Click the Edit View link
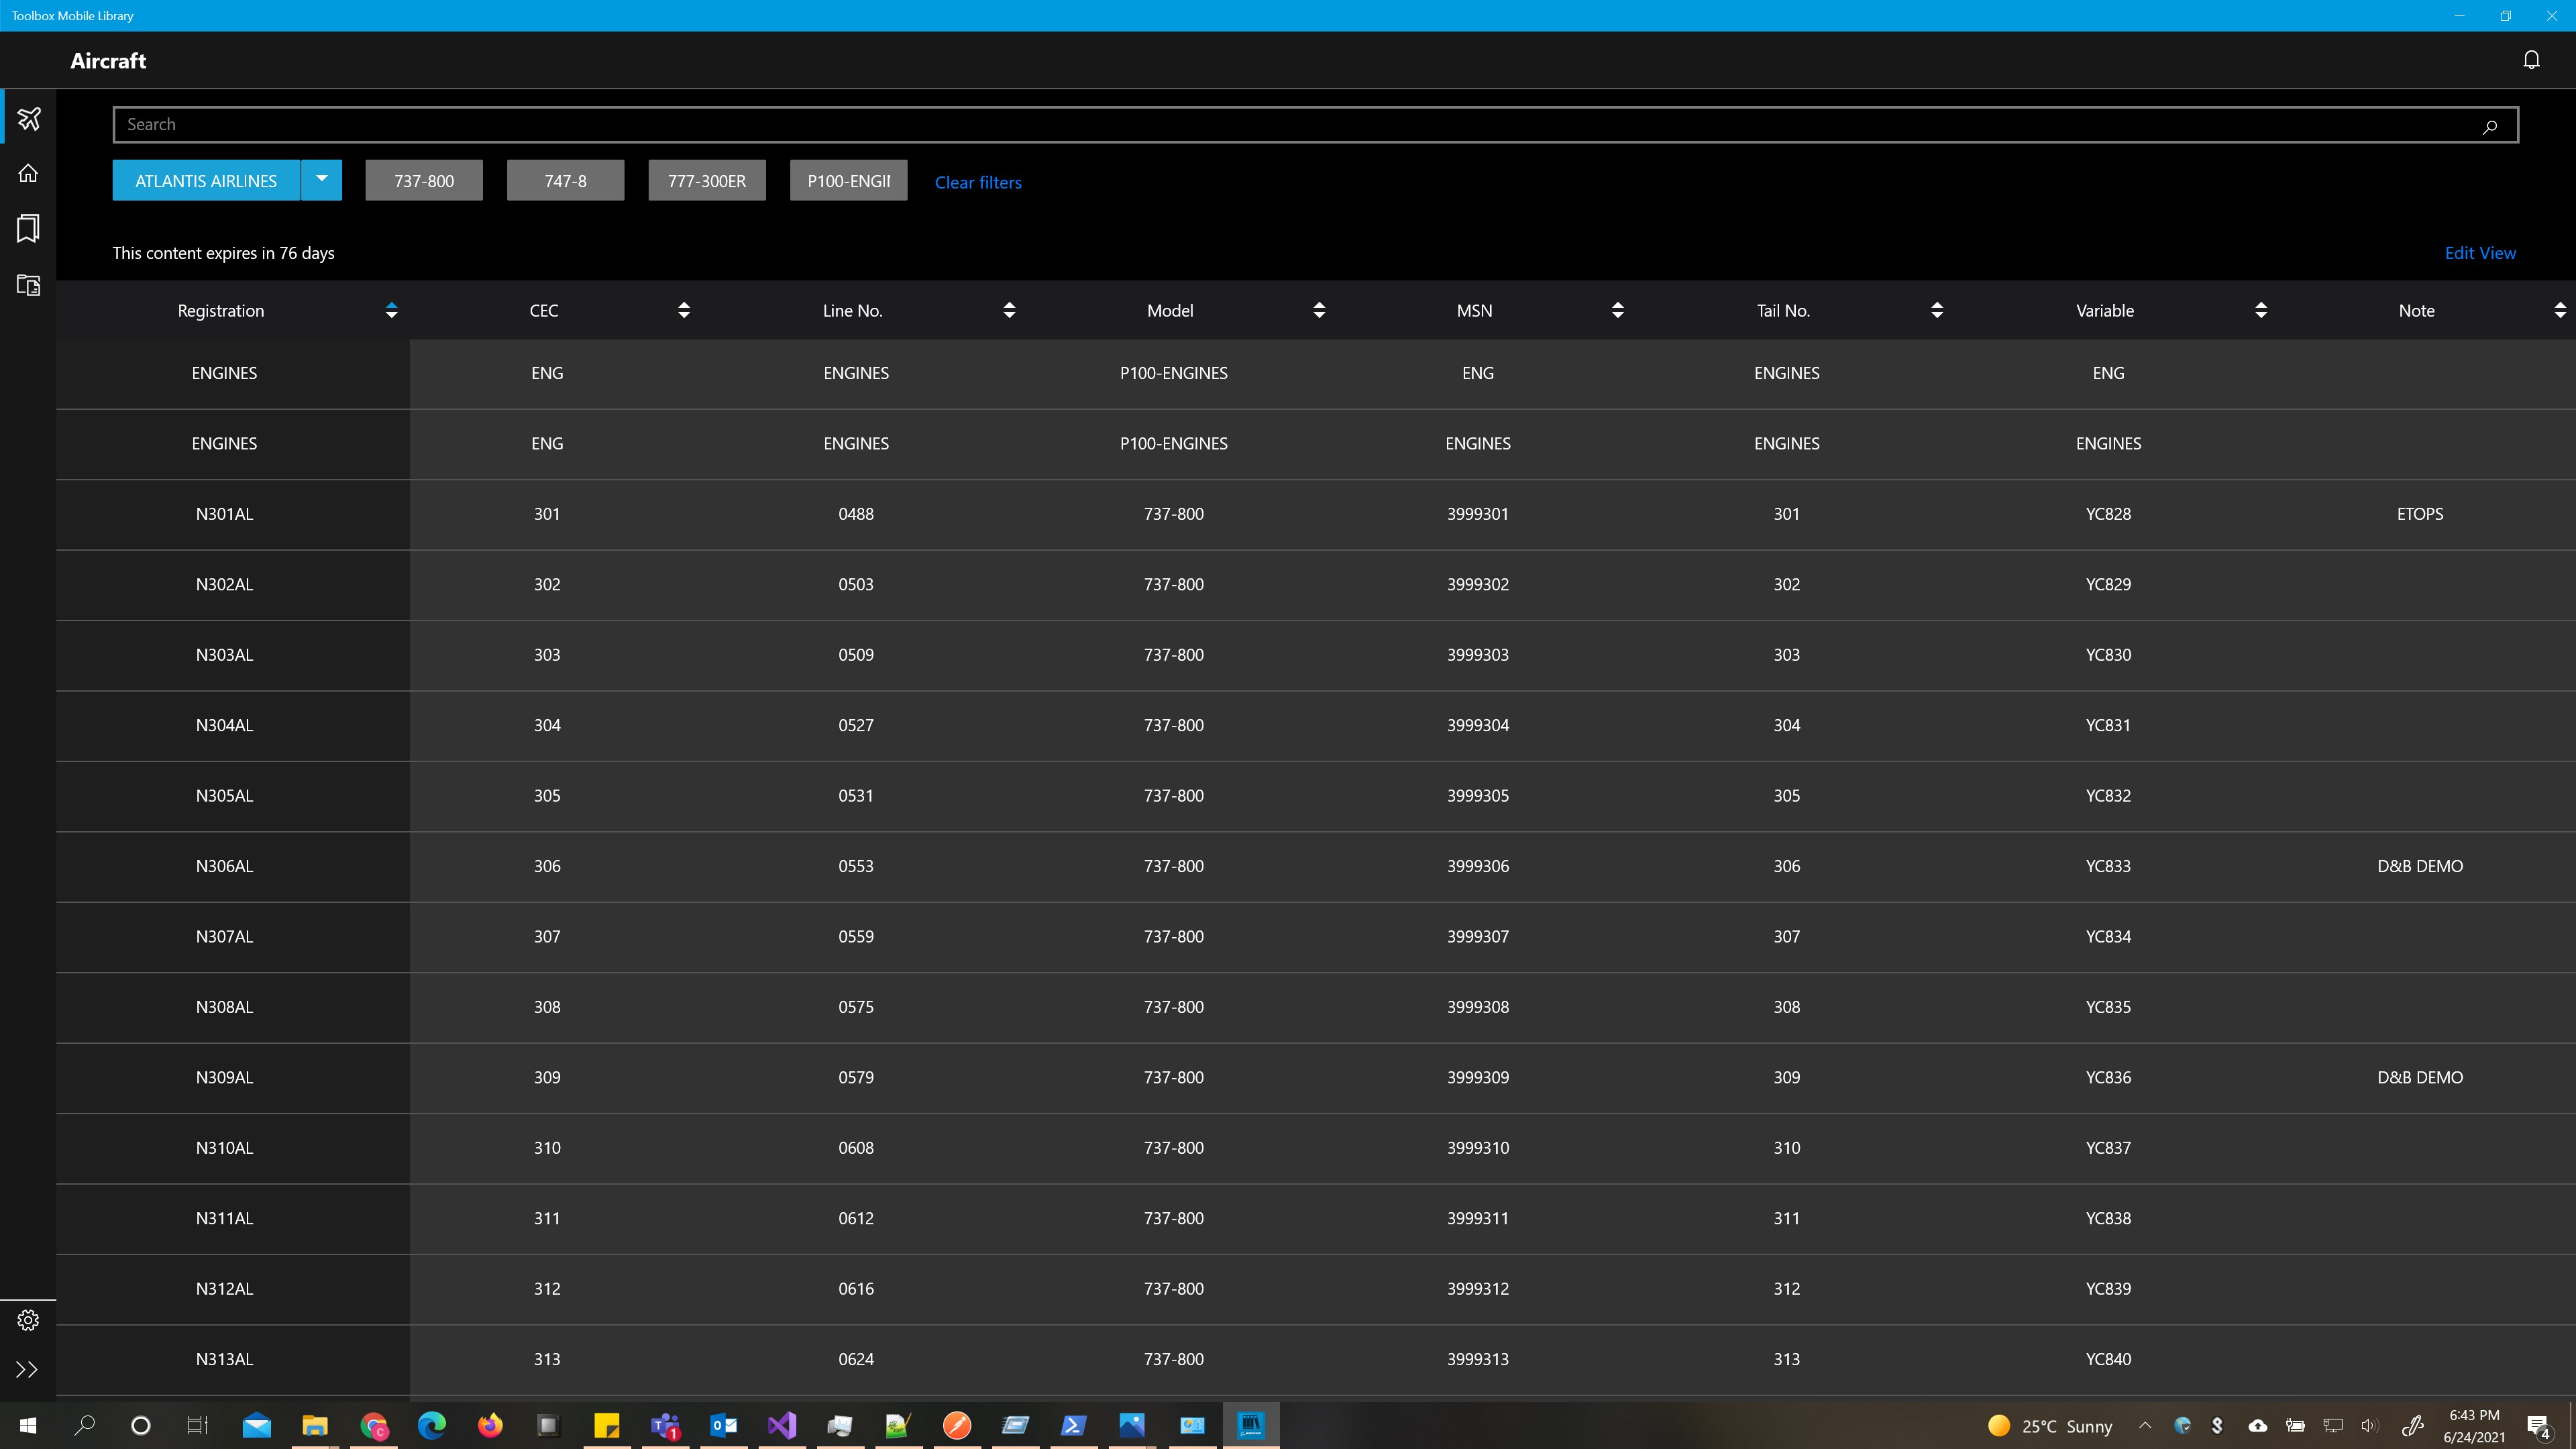This screenshot has width=2576, height=1449. pos(2479,253)
